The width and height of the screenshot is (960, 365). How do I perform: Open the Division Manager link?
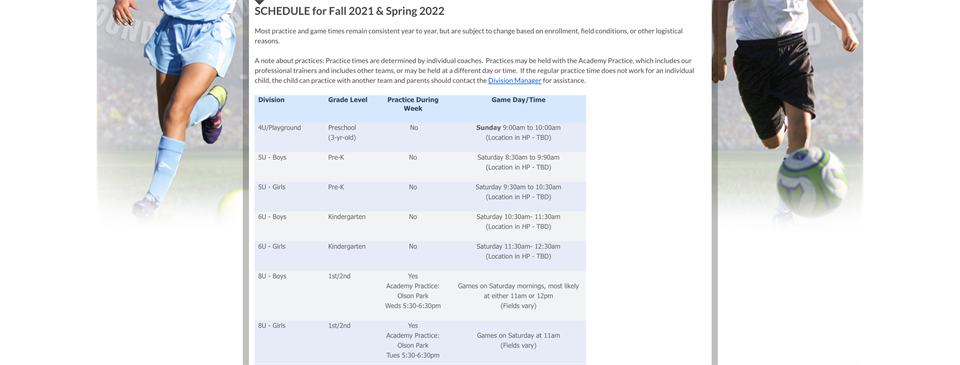click(514, 80)
